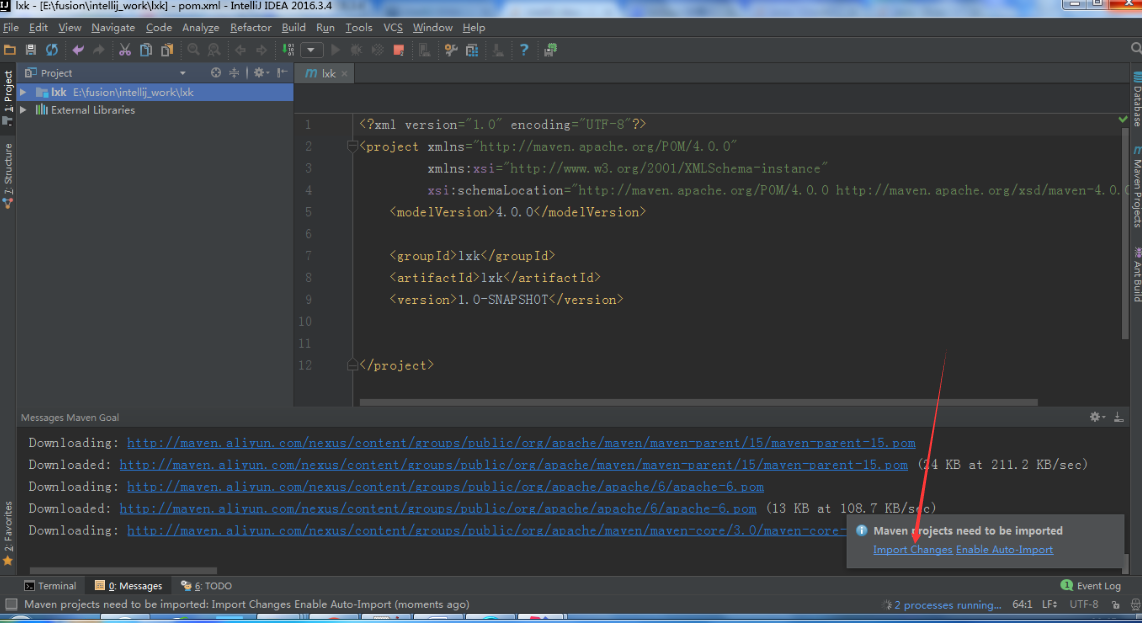This screenshot has height=623, width=1142.
Task: Click the Cut scissors icon
Action: coord(125,50)
